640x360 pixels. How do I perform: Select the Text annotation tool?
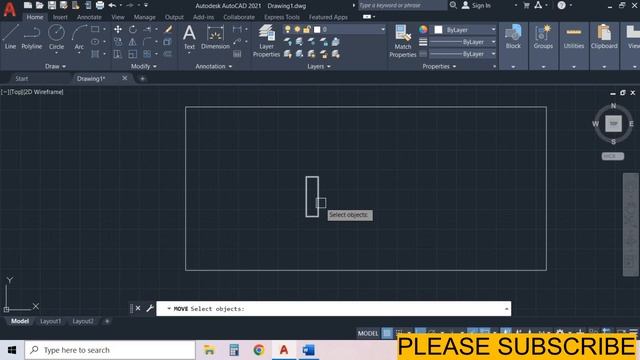(189, 37)
